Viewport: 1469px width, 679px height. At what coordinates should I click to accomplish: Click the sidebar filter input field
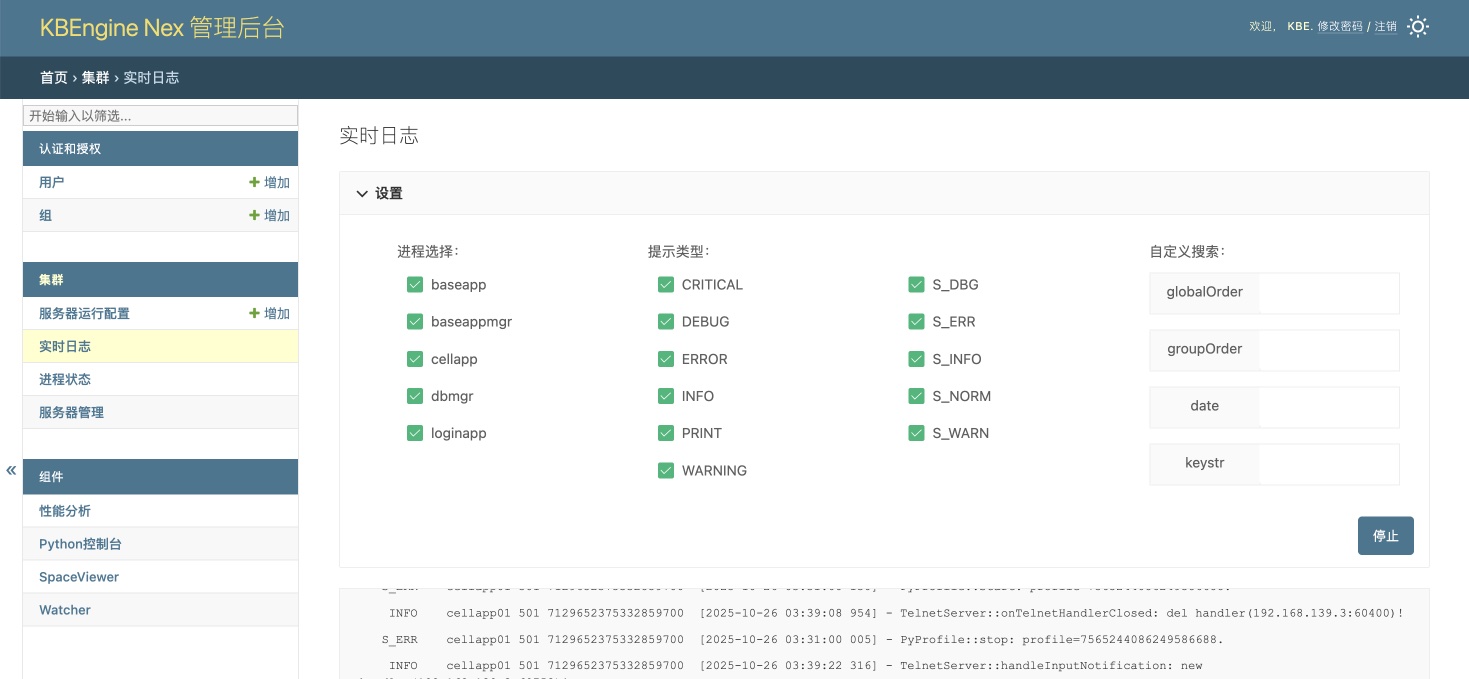tap(160, 116)
